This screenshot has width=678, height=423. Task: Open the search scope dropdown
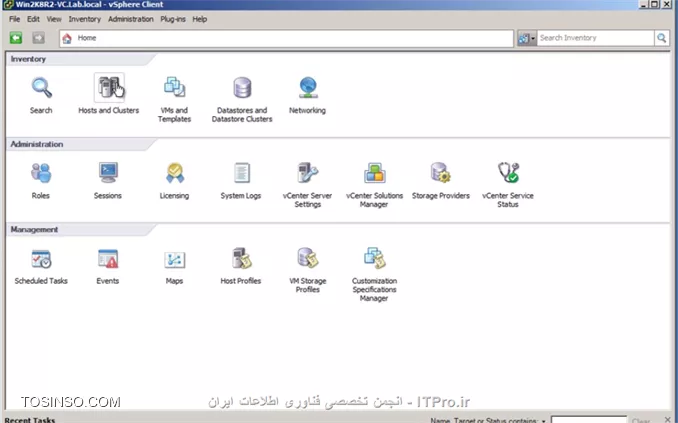click(527, 38)
